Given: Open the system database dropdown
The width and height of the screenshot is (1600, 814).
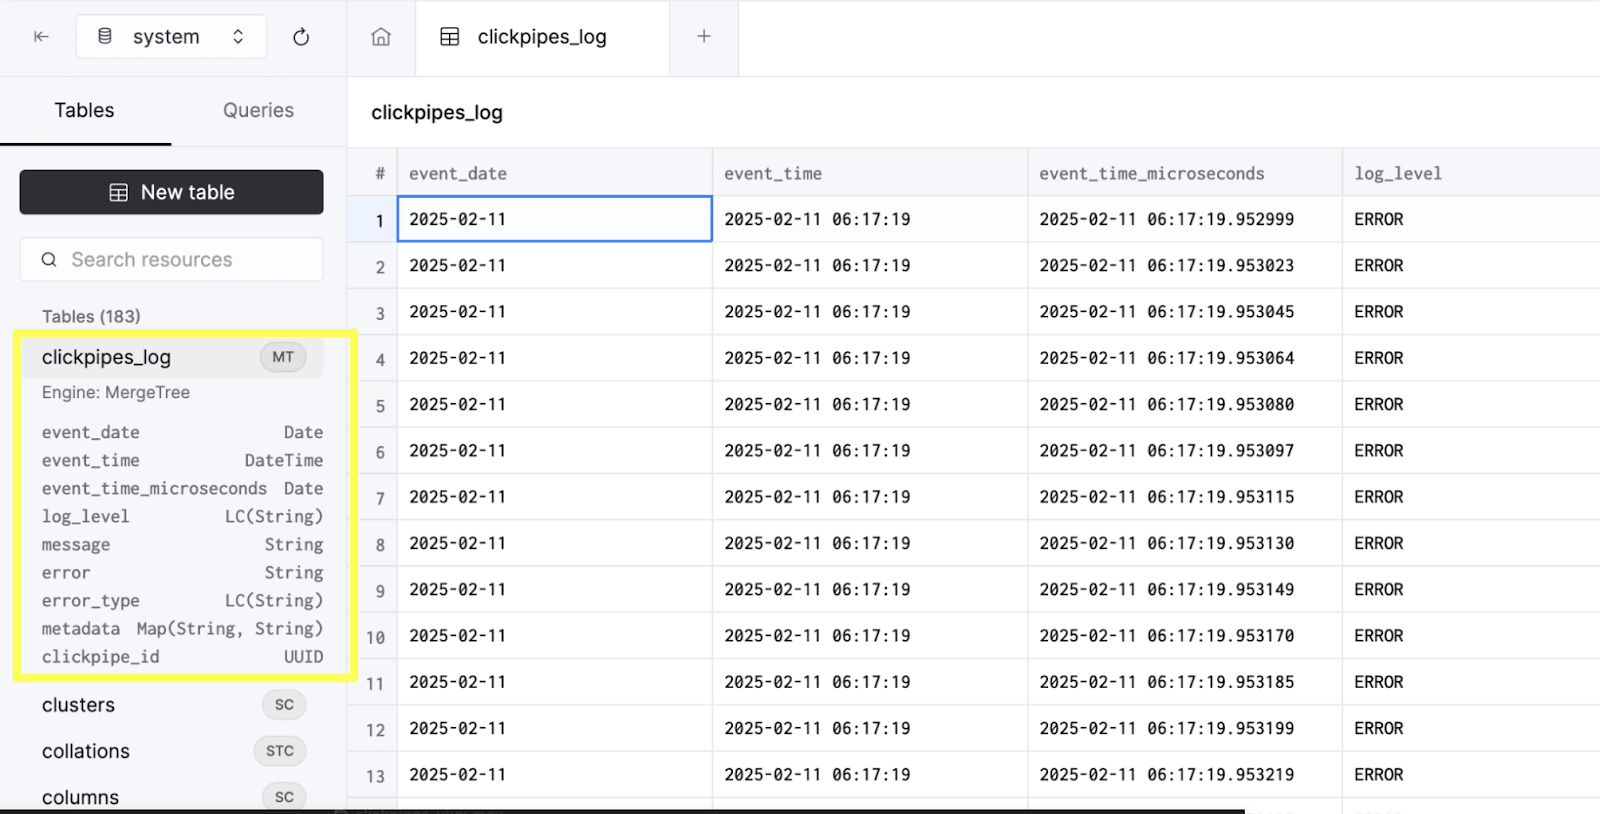Looking at the screenshot, I should 171,37.
